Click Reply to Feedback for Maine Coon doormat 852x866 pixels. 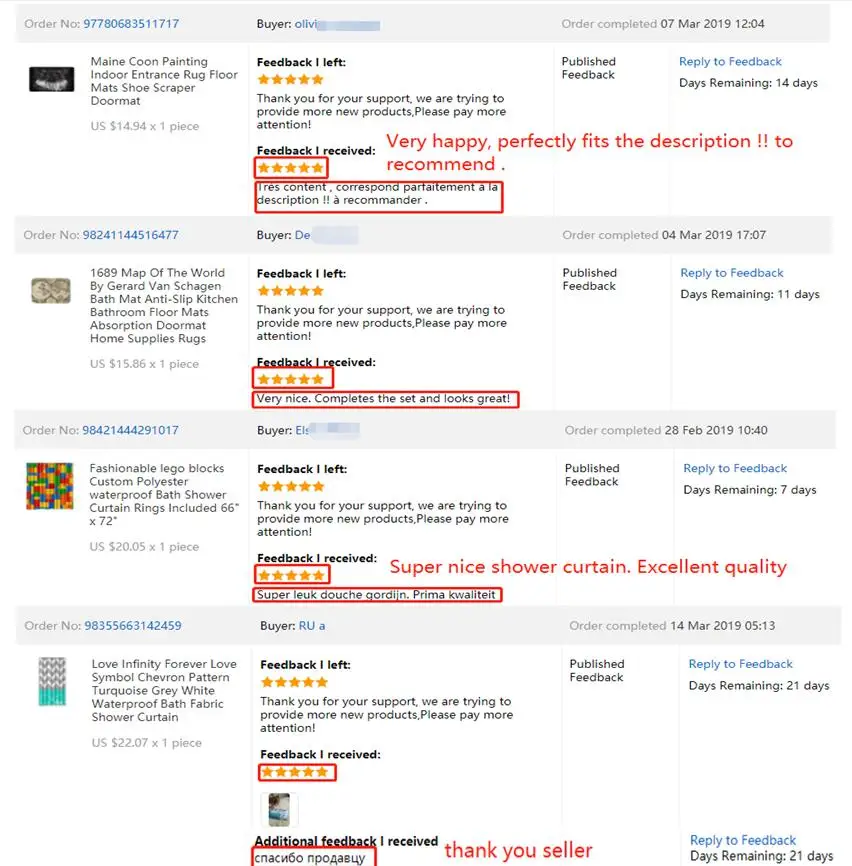pyautogui.click(x=730, y=61)
